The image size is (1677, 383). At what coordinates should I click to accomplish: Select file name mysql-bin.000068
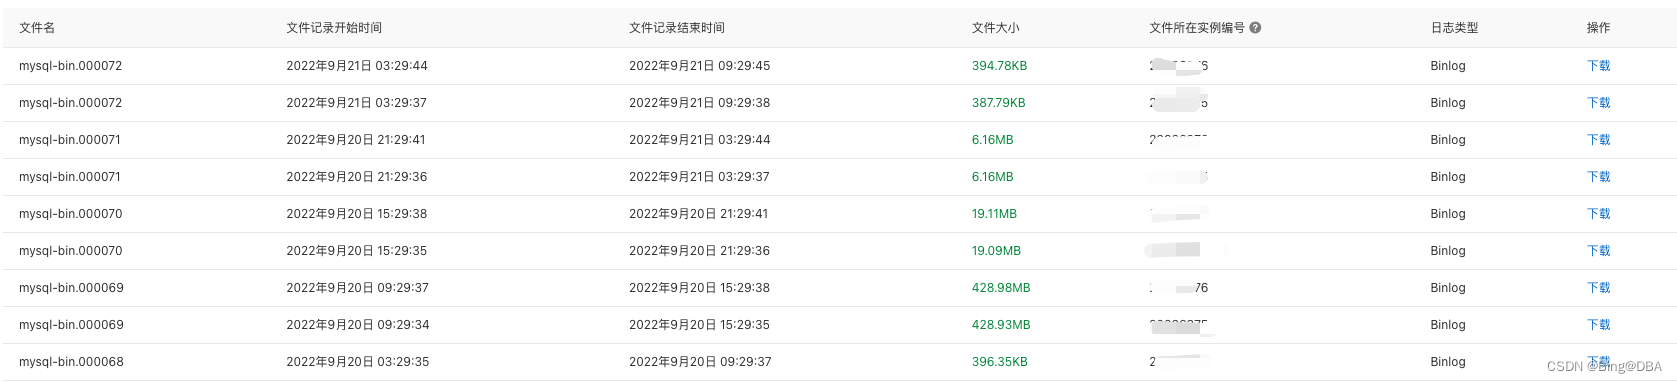[x=71, y=362]
